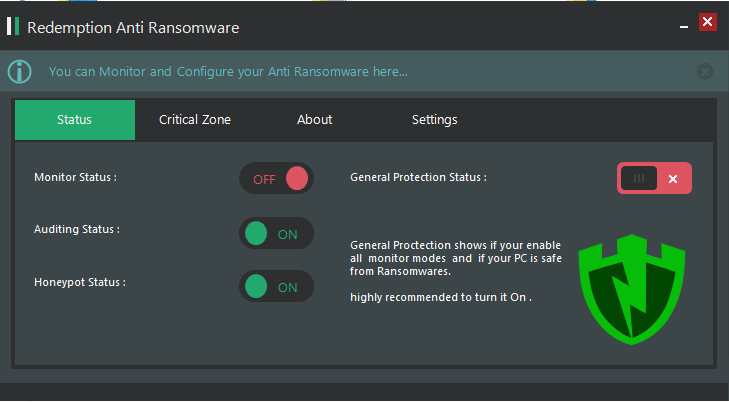Screen dimensions: 729x403
Task: Click the circled info icon in banner
Action: (20, 72)
